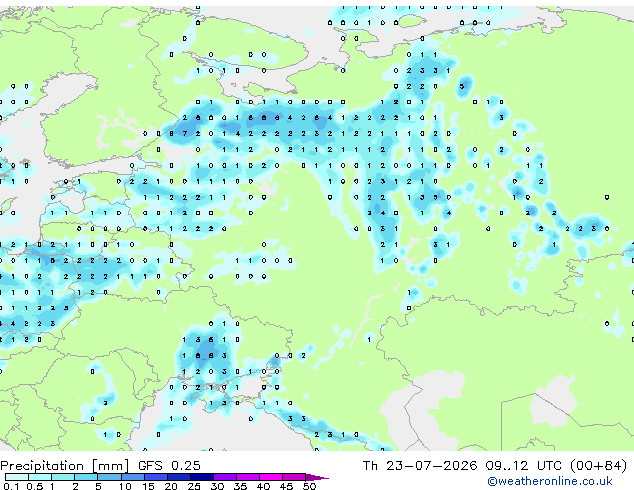Click the '30' legend scale label
The width and height of the screenshot is (634, 490).
coord(217,486)
